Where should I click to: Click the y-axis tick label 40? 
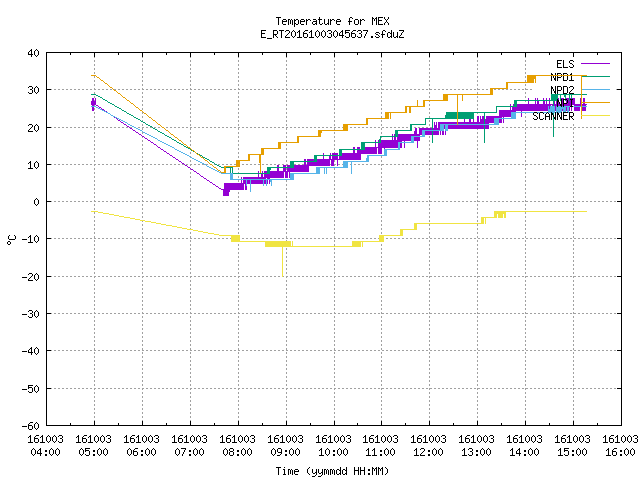(33, 53)
